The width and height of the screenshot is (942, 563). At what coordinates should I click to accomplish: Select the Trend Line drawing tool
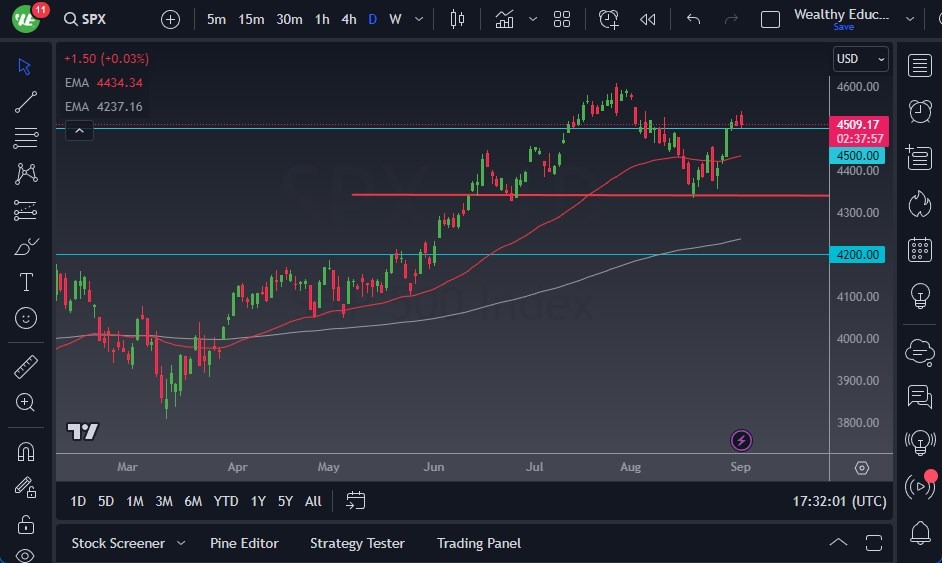26,102
